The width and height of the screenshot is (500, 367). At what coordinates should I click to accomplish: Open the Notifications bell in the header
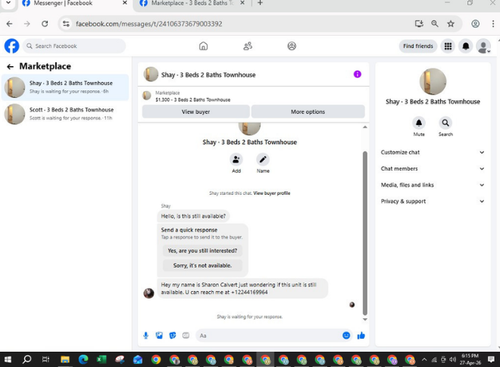click(x=466, y=46)
